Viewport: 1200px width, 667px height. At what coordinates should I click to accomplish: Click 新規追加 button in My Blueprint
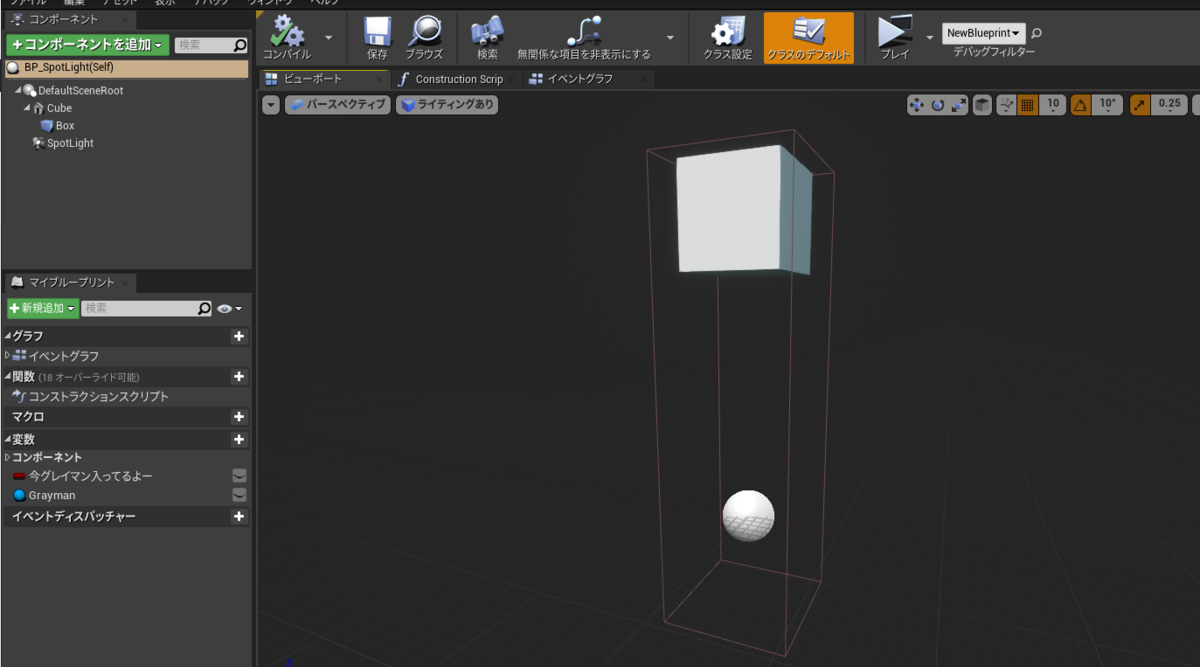42,309
